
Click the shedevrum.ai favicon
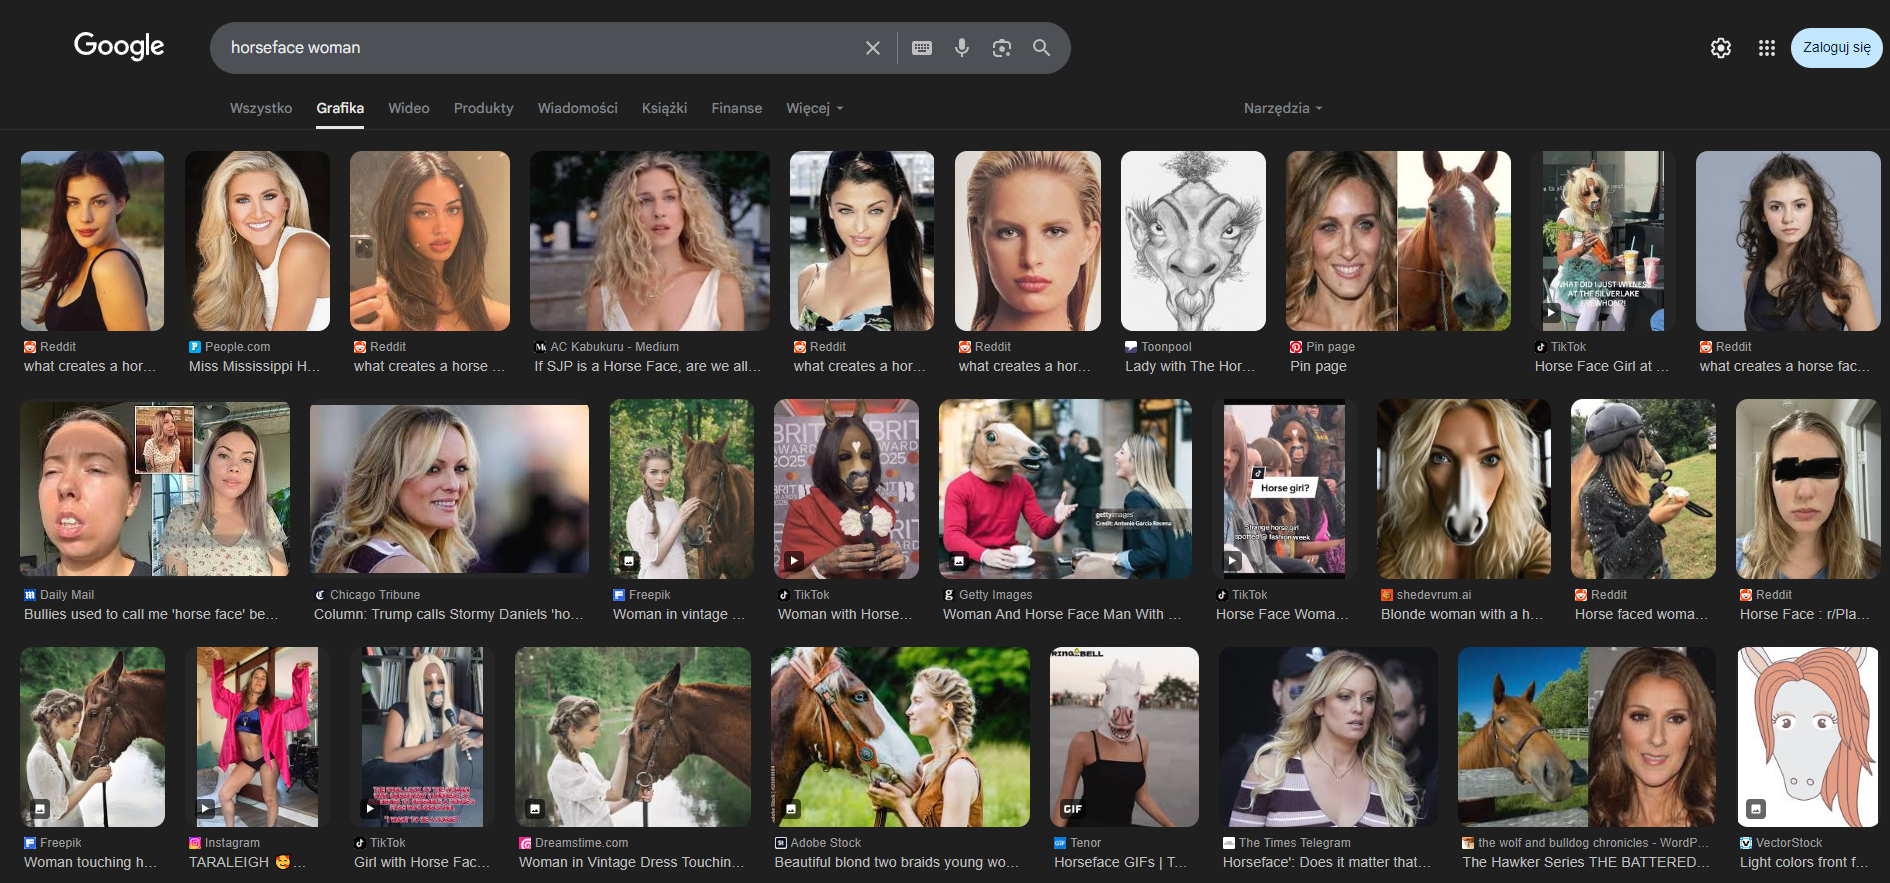(1387, 595)
